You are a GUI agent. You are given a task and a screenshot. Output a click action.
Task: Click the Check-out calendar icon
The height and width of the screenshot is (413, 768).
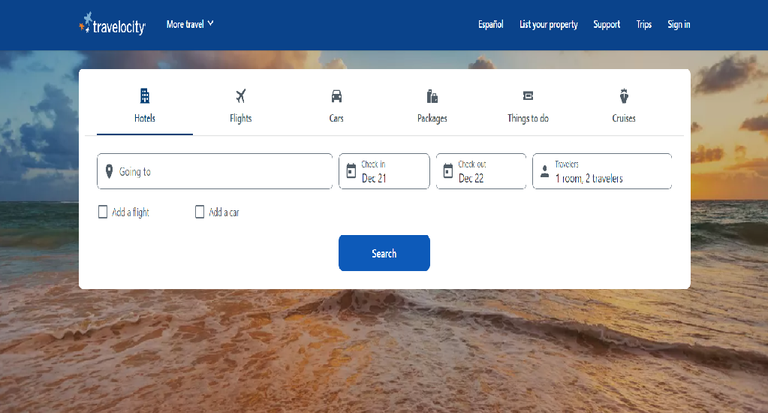coord(448,171)
